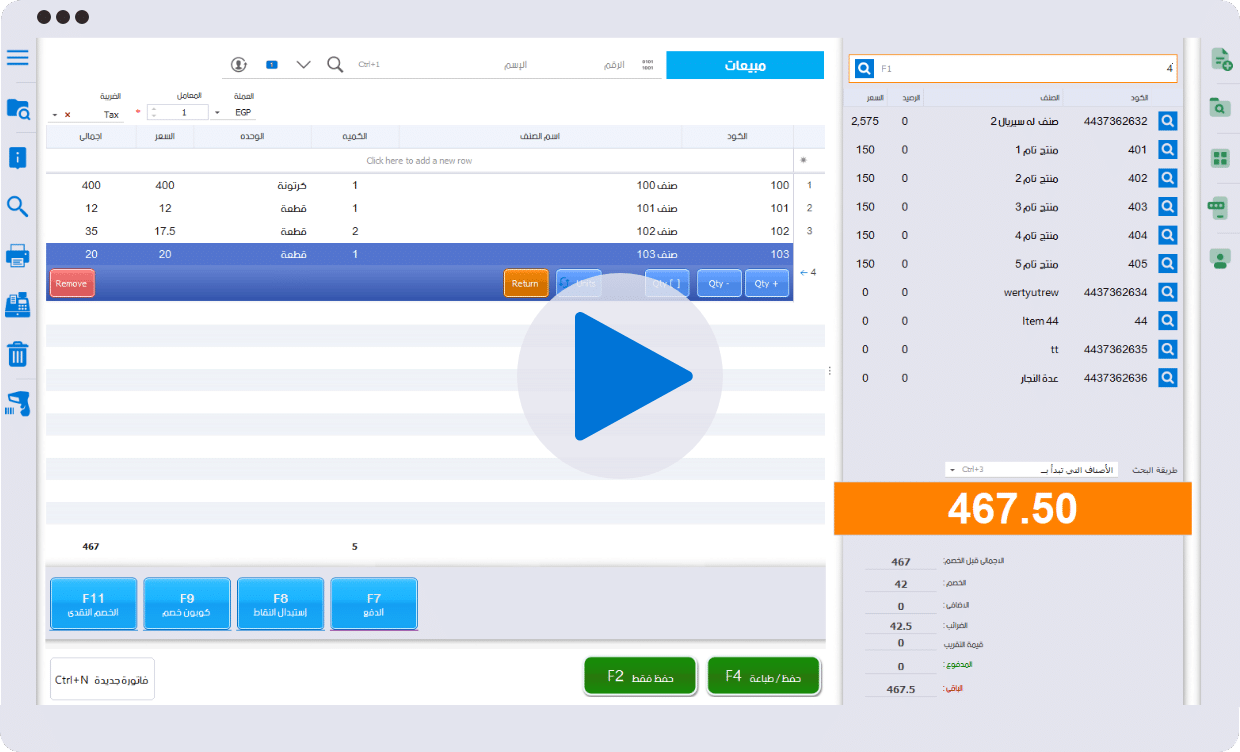
Task: Play the video overlay
Action: 620,376
